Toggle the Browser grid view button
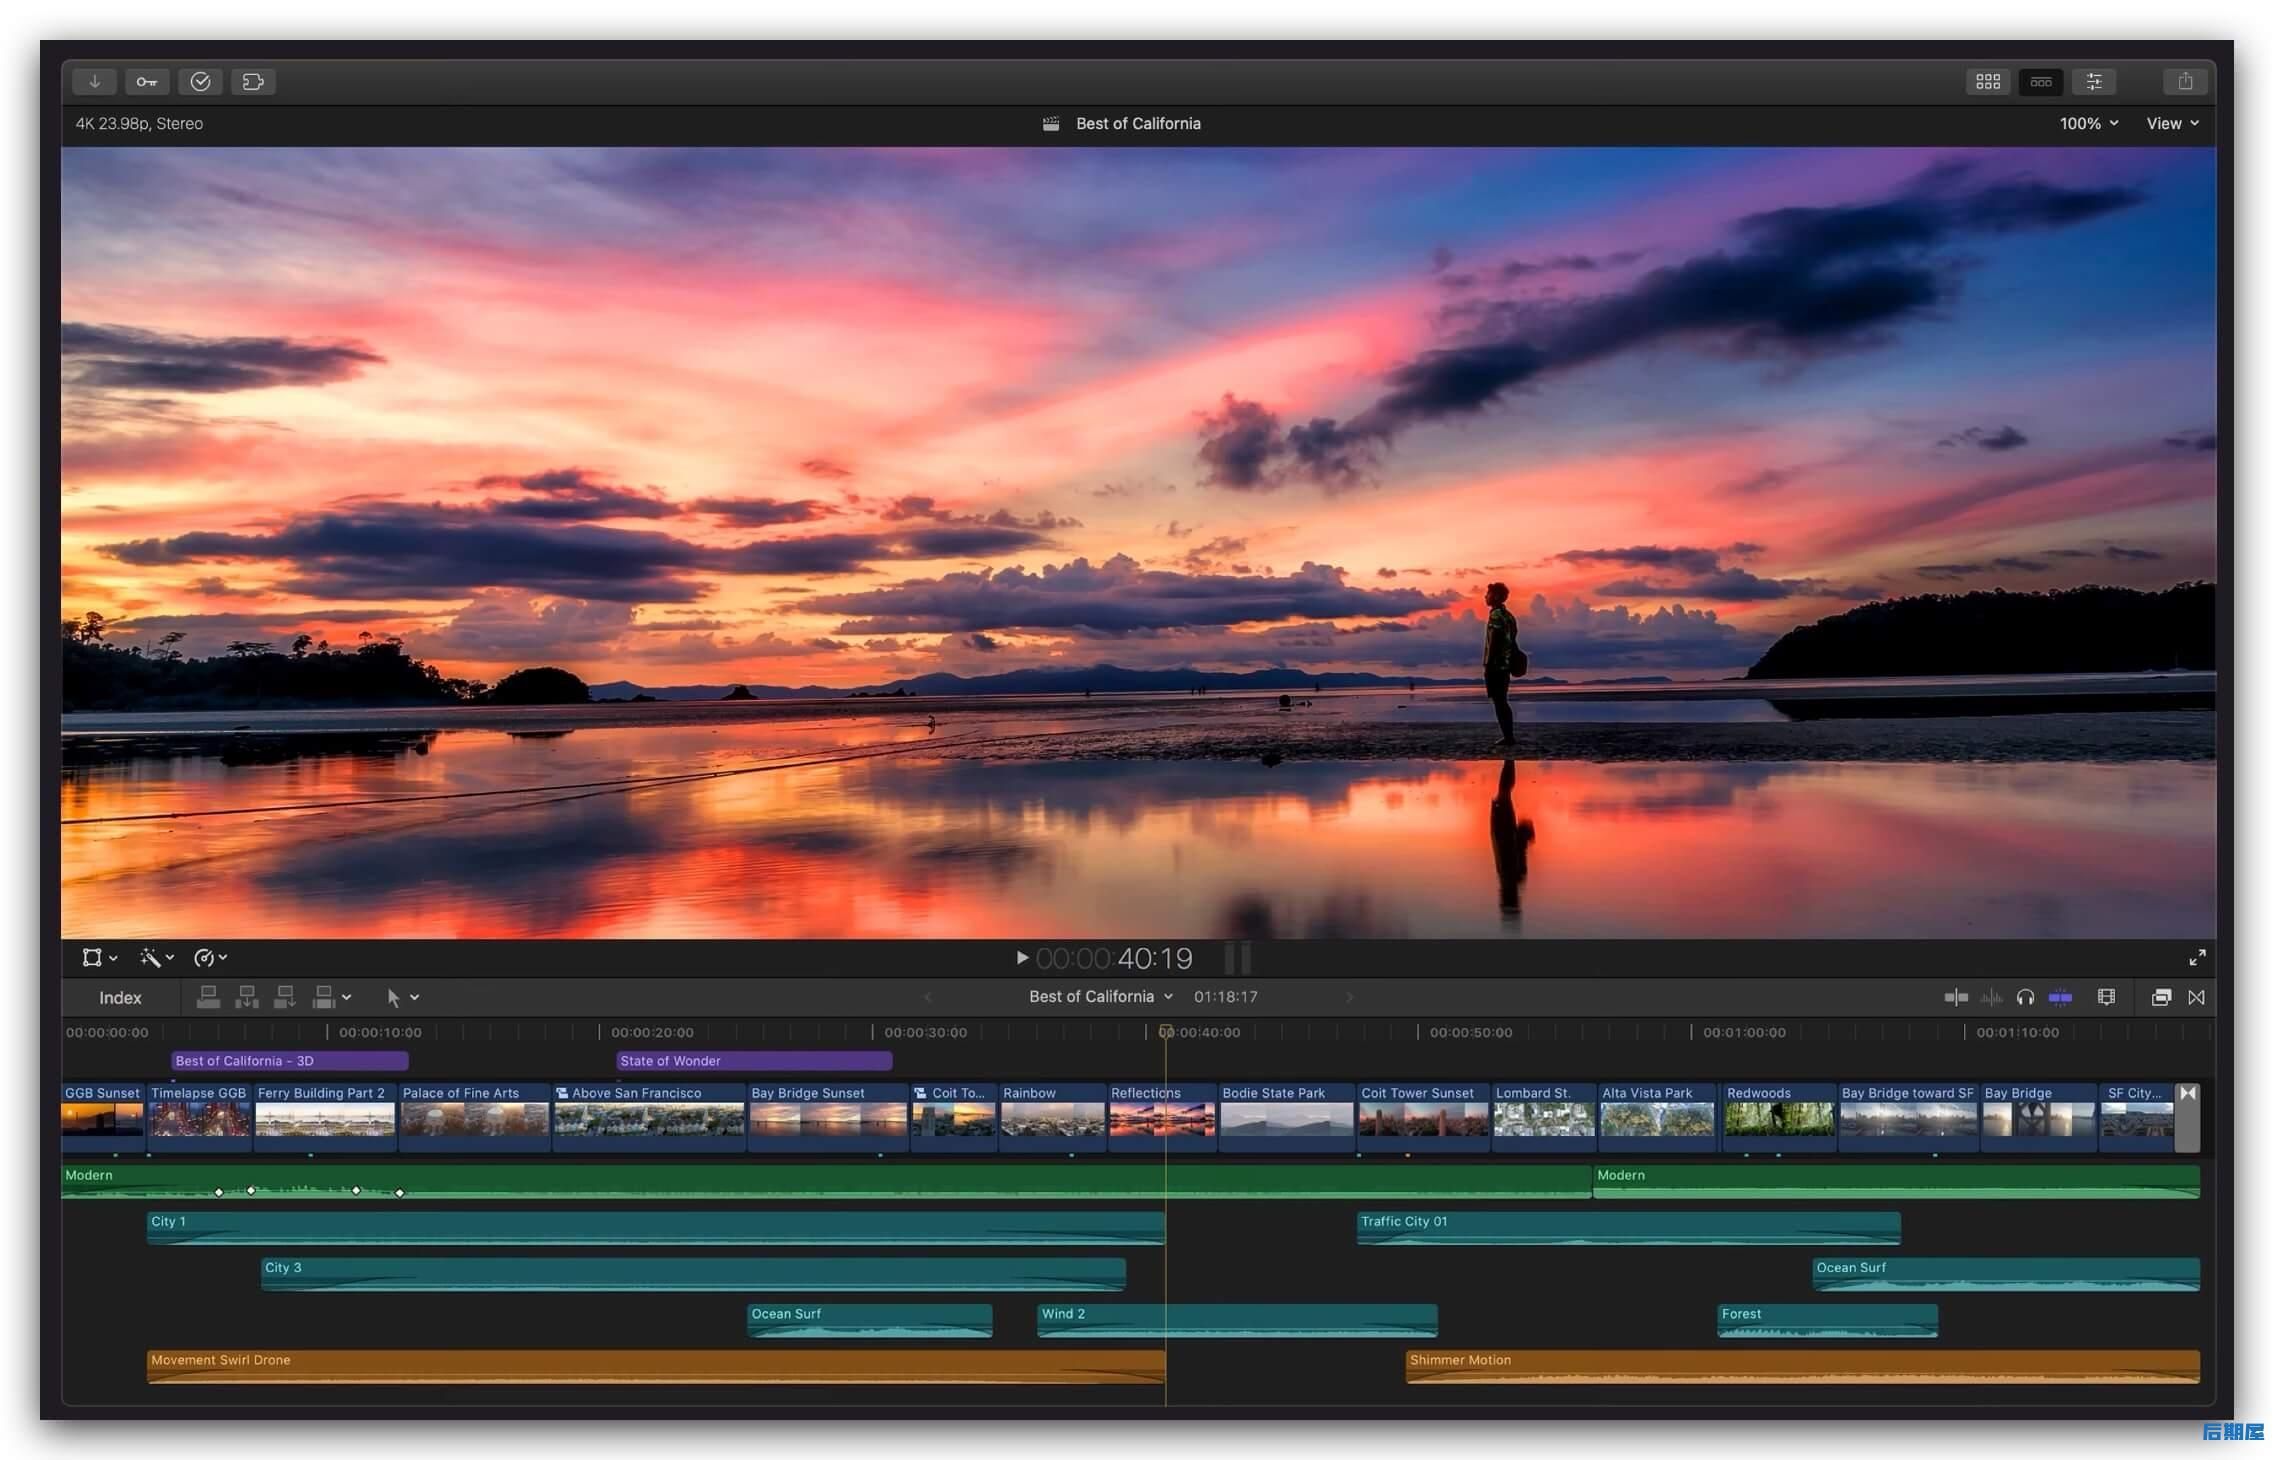The height and width of the screenshot is (1460, 2274). (x=1988, y=82)
